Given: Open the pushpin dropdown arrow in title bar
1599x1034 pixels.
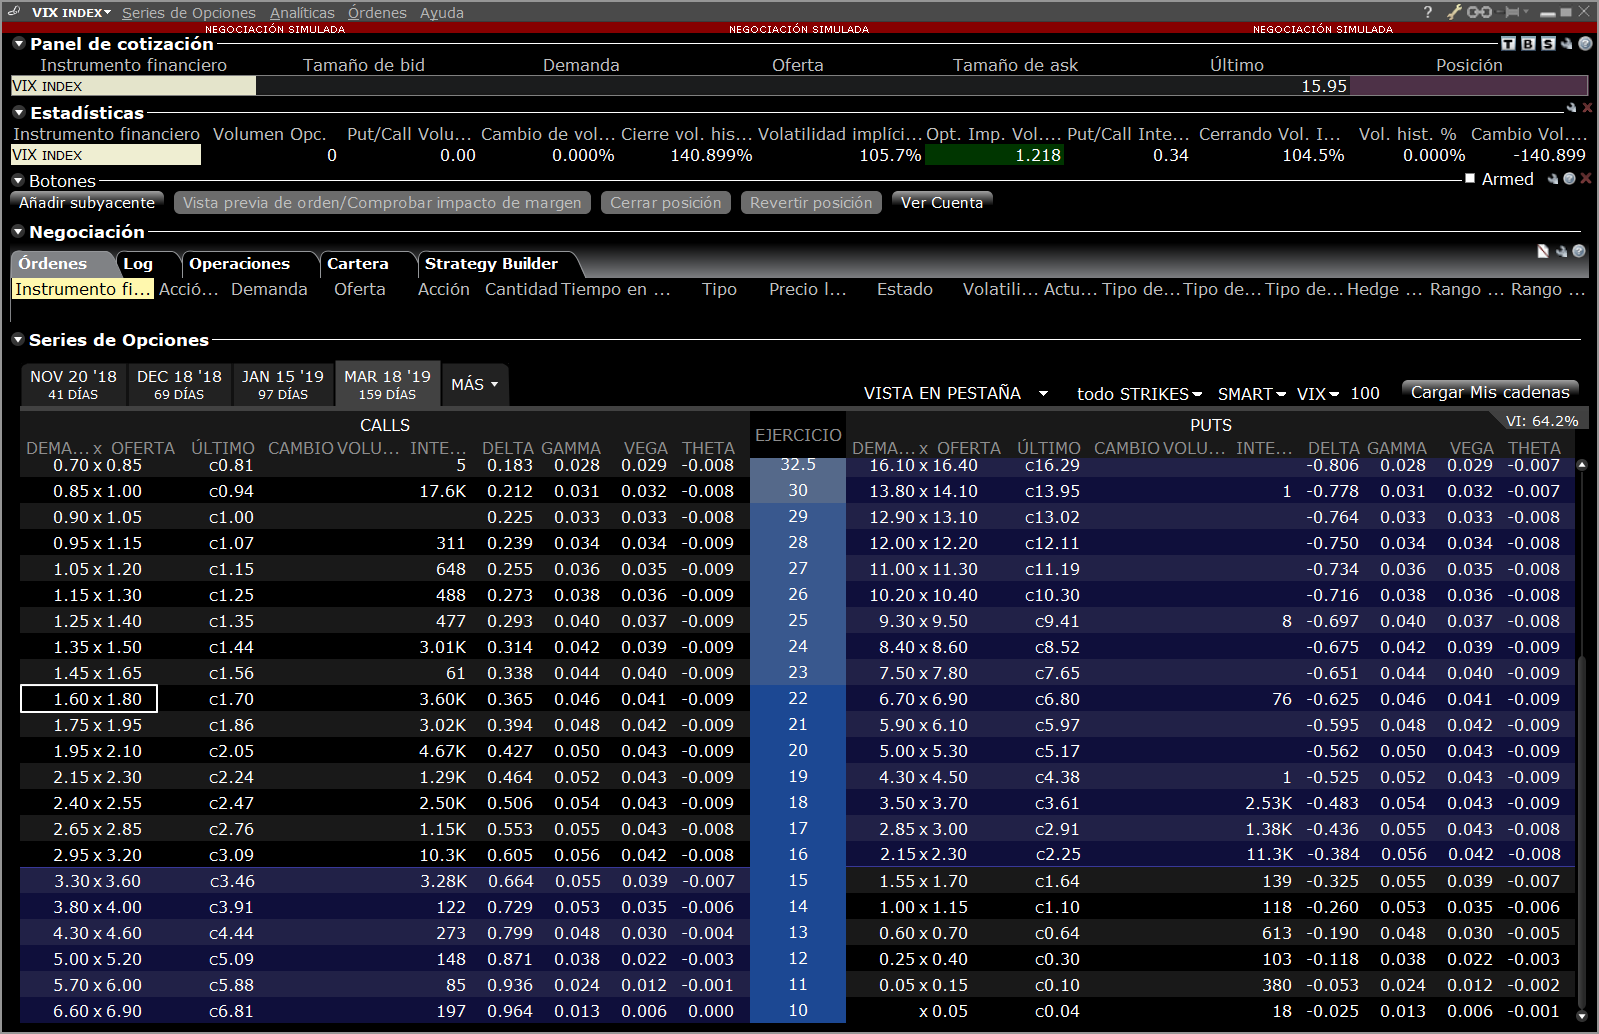Looking at the screenshot, I should 1526,12.
